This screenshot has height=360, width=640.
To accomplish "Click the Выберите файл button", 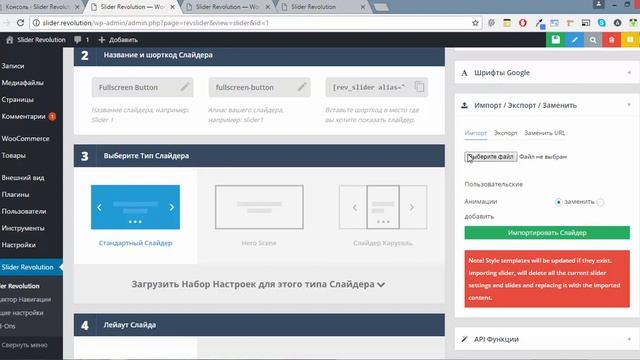I will [x=491, y=157].
